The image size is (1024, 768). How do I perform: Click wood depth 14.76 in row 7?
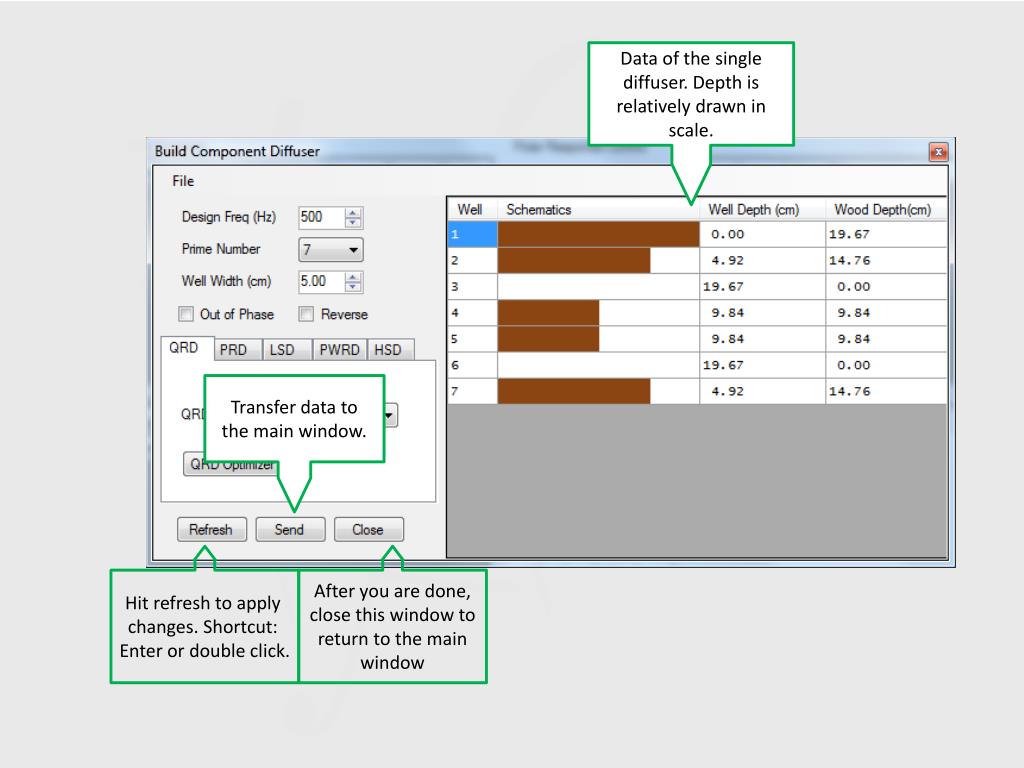886,391
